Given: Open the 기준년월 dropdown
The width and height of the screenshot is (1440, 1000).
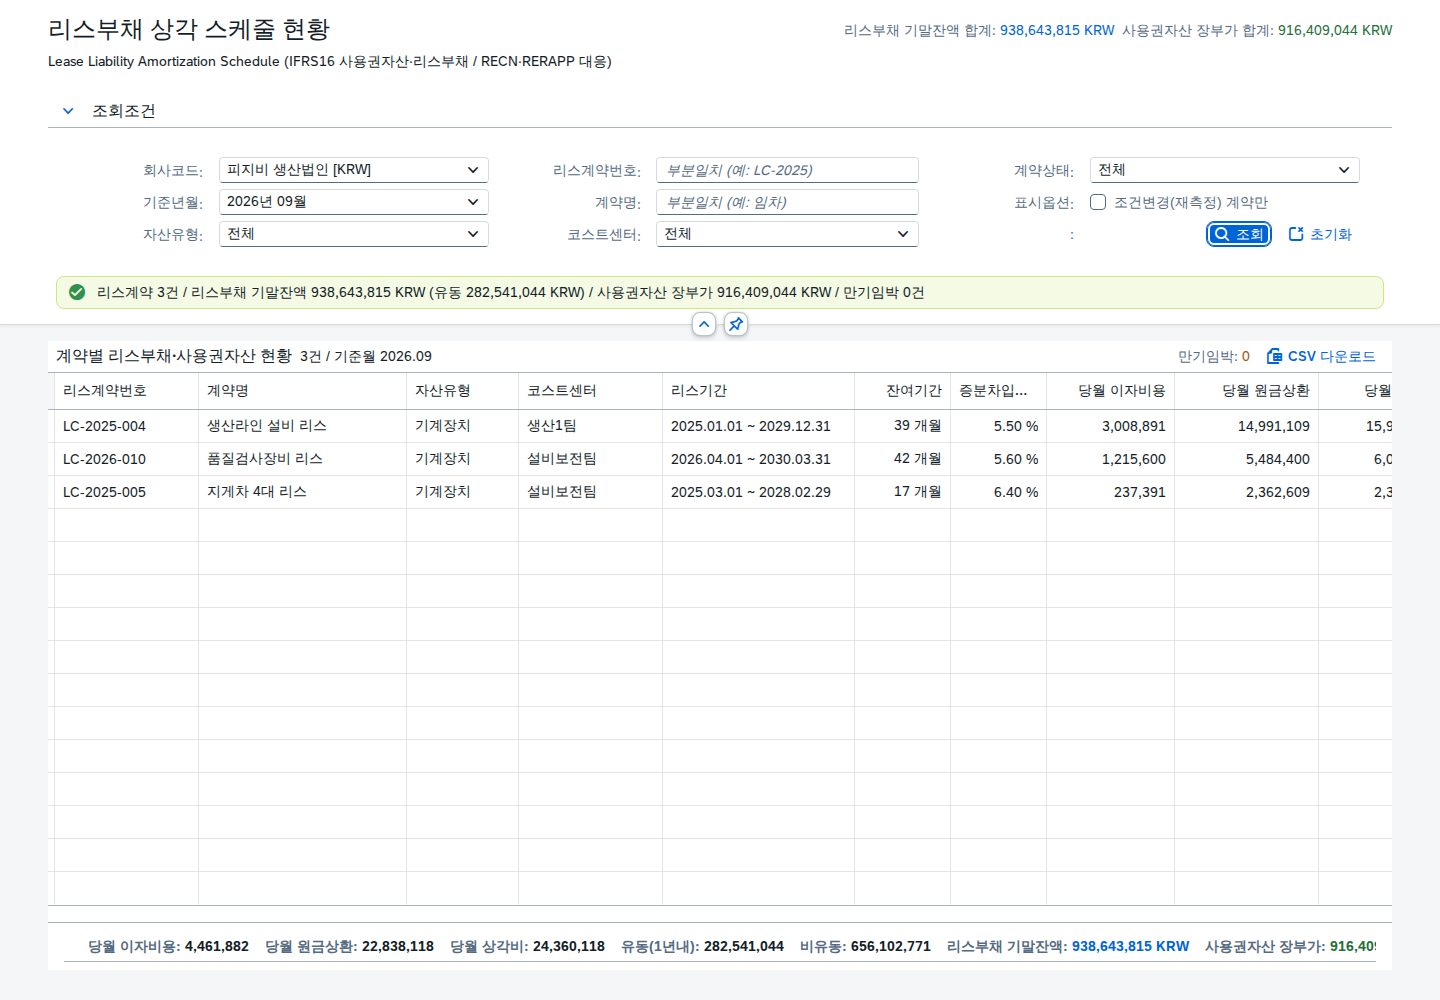Looking at the screenshot, I should [x=353, y=202].
